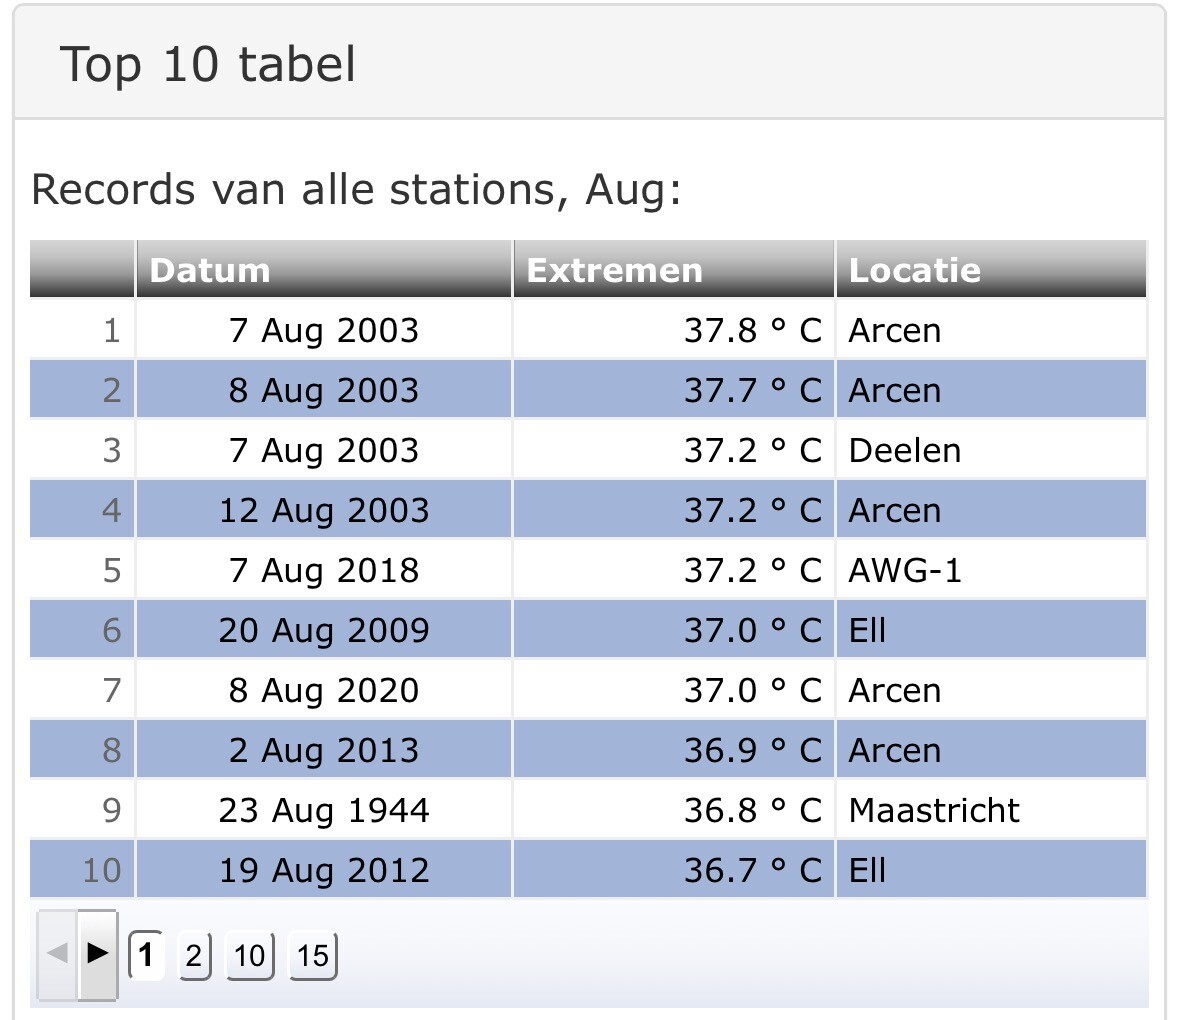The height and width of the screenshot is (1020, 1179).
Task: Jump to page 15 of the table
Action: (313, 956)
